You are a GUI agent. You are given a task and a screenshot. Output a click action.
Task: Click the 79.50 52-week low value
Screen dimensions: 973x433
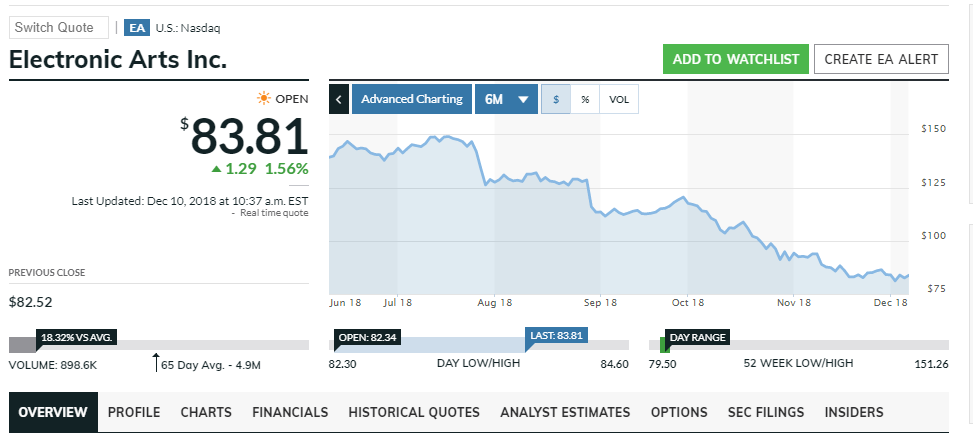point(663,364)
